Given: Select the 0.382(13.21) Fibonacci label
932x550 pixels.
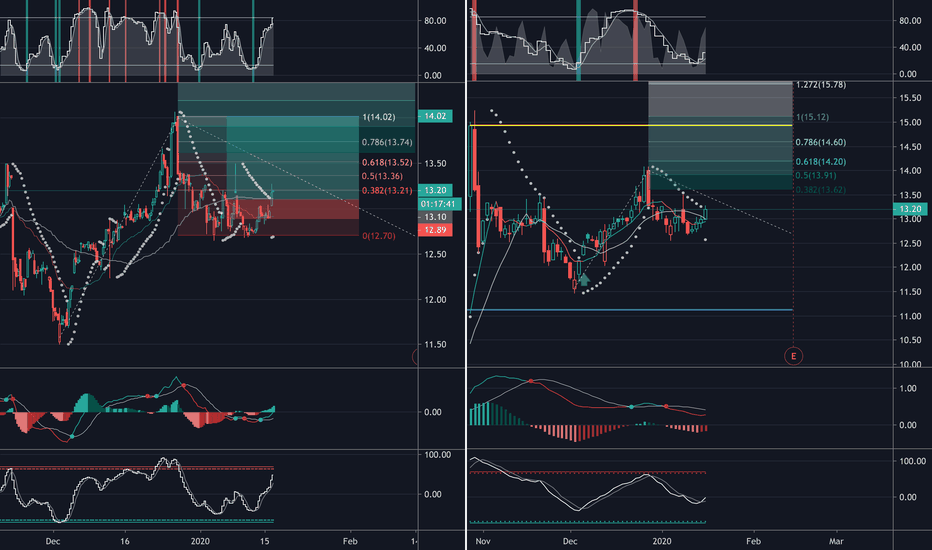Looking at the screenshot, I should coord(387,190).
